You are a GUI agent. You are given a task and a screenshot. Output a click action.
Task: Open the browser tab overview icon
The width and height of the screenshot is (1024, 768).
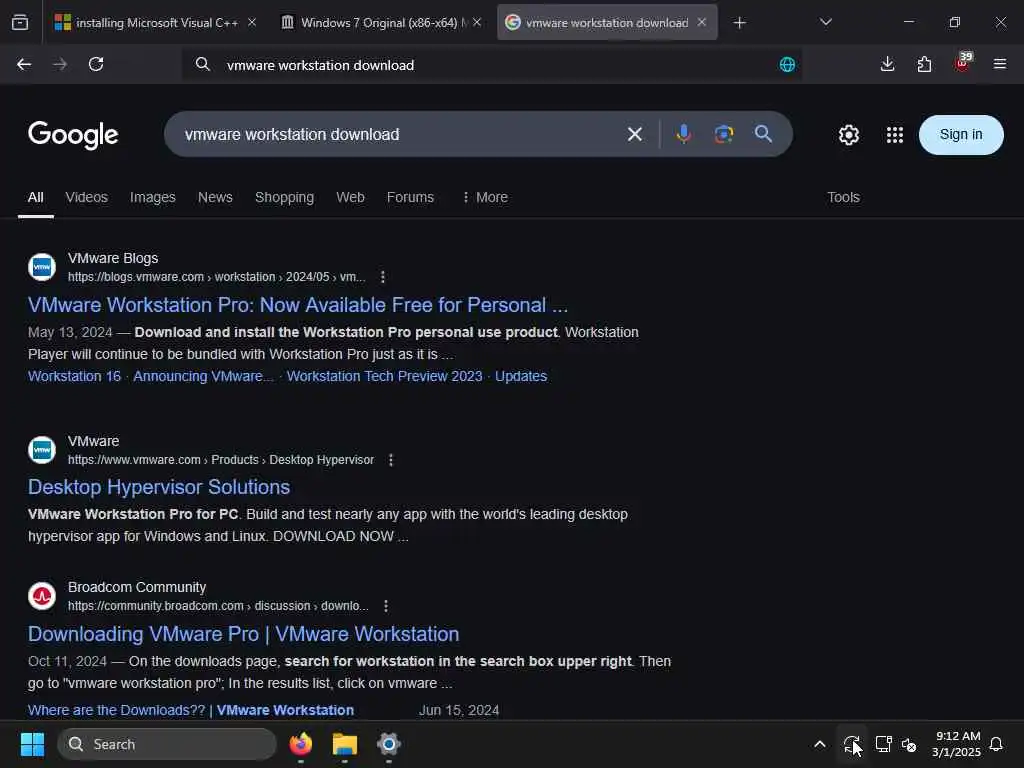tap(20, 23)
